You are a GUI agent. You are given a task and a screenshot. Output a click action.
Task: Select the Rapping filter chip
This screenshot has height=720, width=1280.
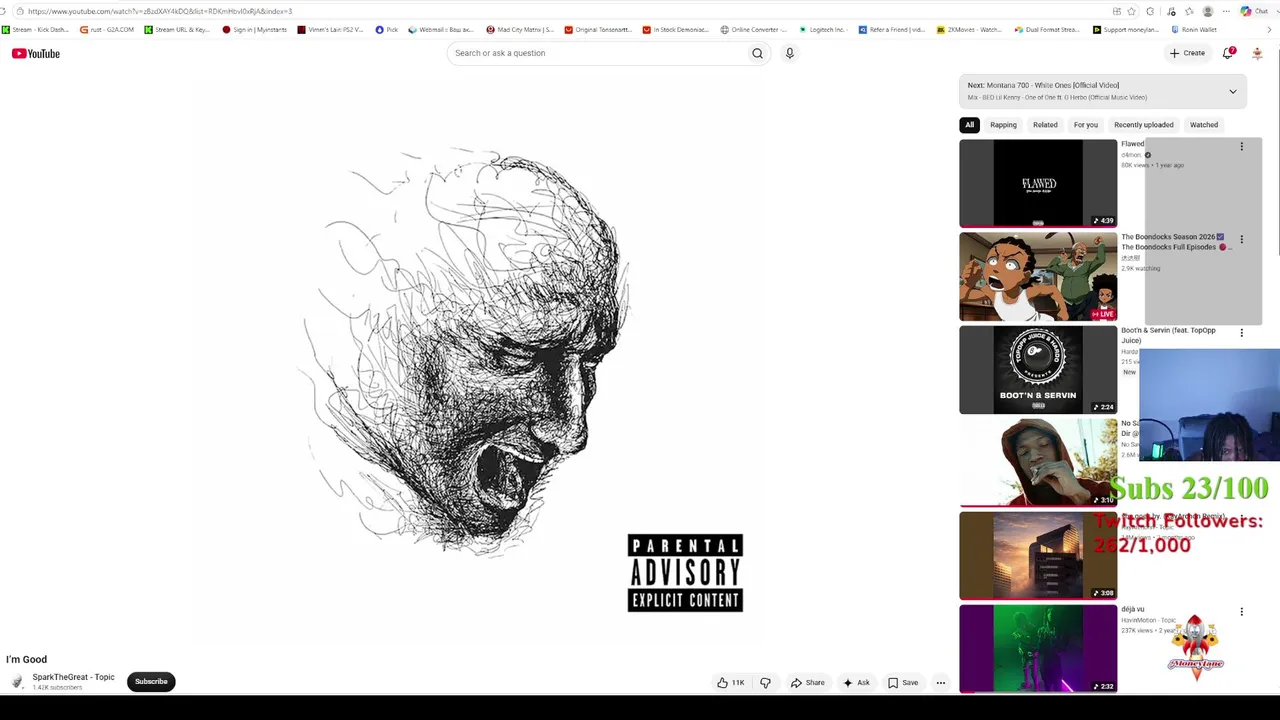coord(1003,125)
